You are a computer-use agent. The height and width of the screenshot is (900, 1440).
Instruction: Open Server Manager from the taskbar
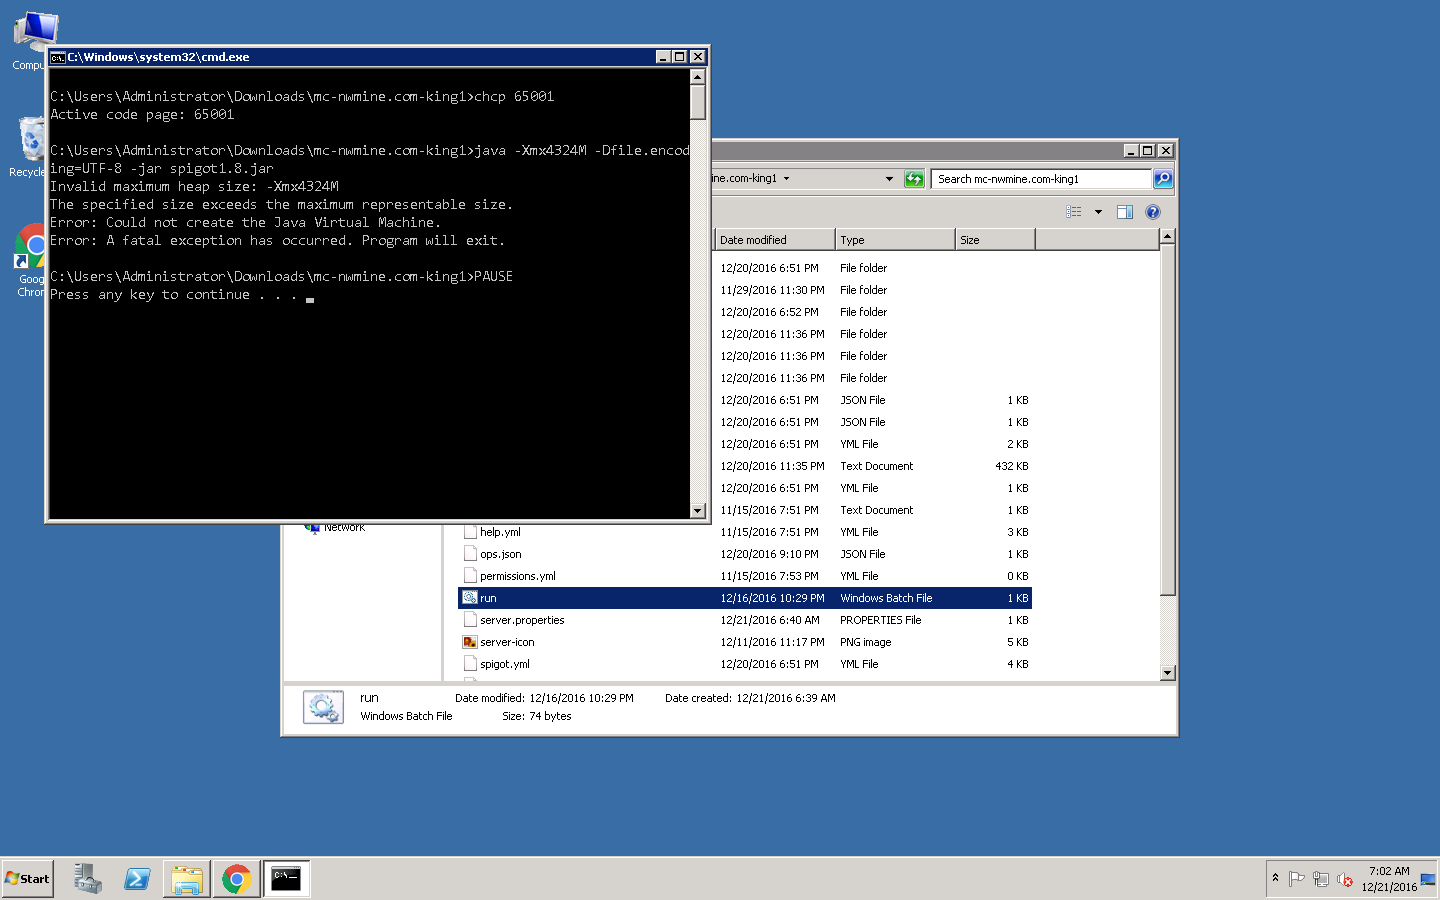[87, 879]
